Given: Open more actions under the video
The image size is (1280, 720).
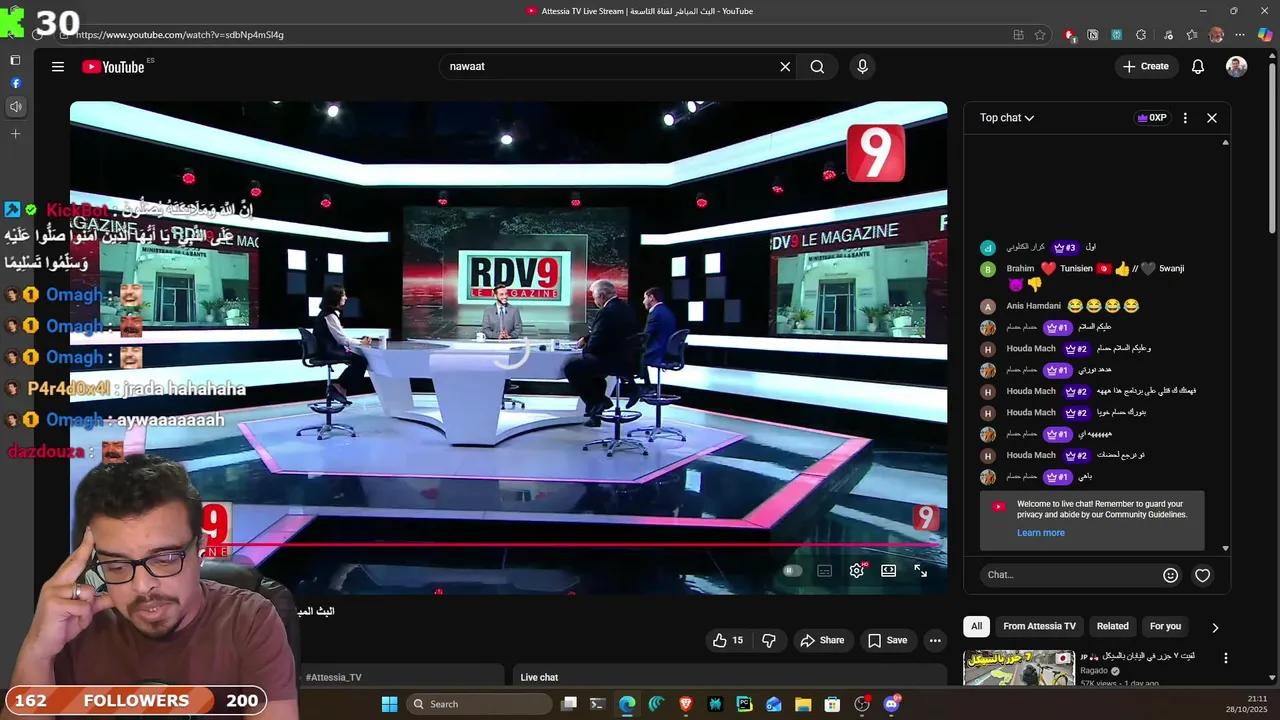Looking at the screenshot, I should [x=935, y=641].
